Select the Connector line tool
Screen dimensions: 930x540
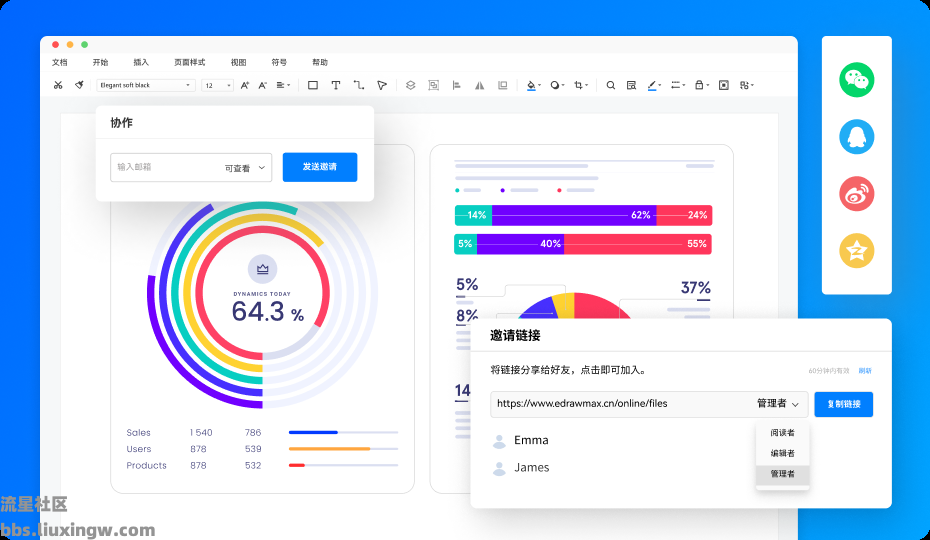359,85
